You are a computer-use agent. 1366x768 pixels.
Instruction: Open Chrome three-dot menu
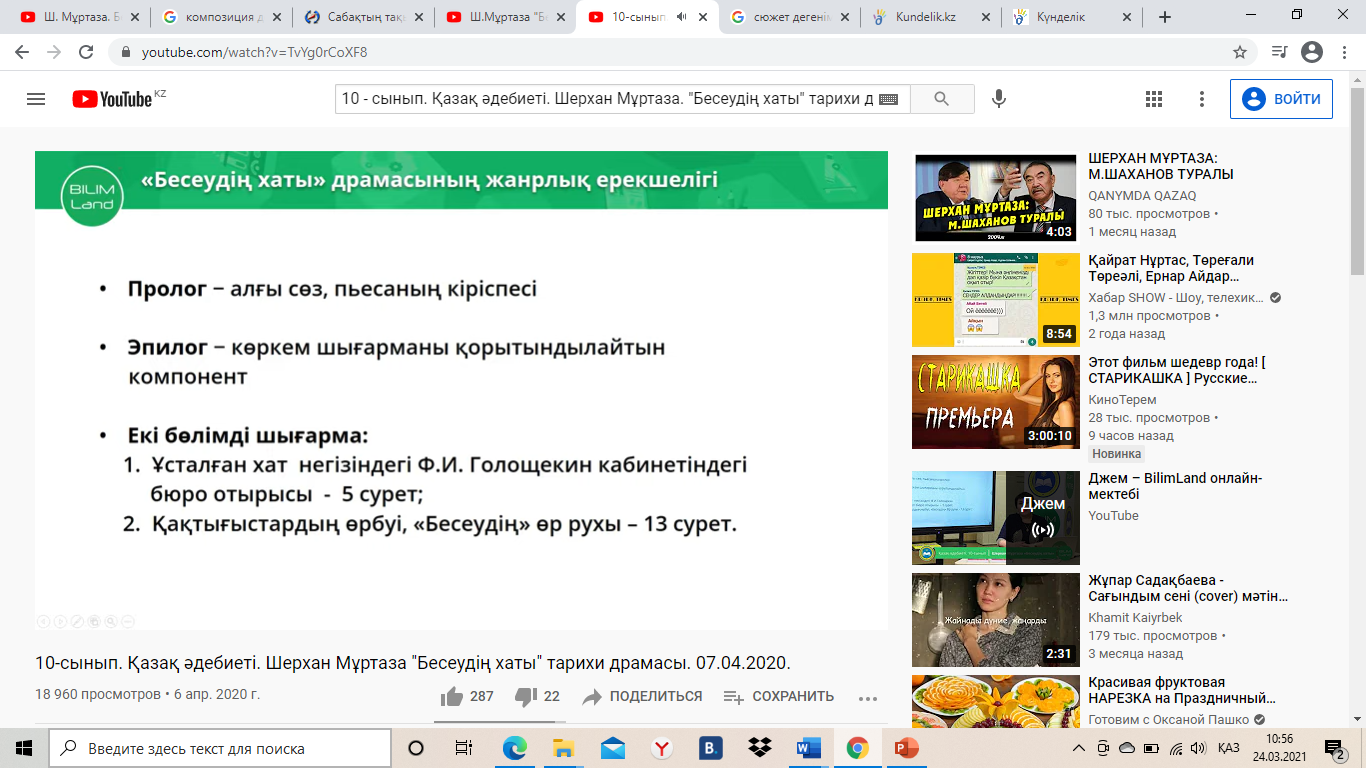(1345, 52)
